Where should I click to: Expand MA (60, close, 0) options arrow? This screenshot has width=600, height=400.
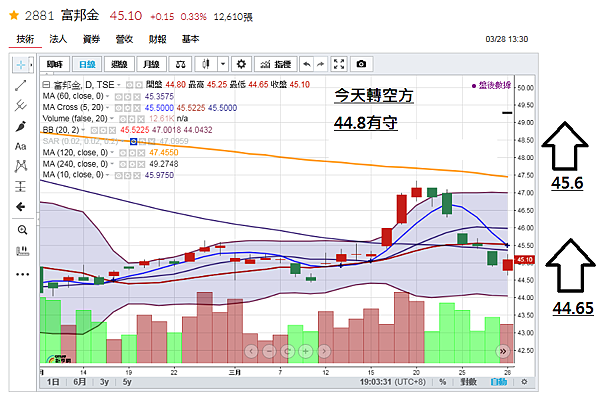[108, 96]
